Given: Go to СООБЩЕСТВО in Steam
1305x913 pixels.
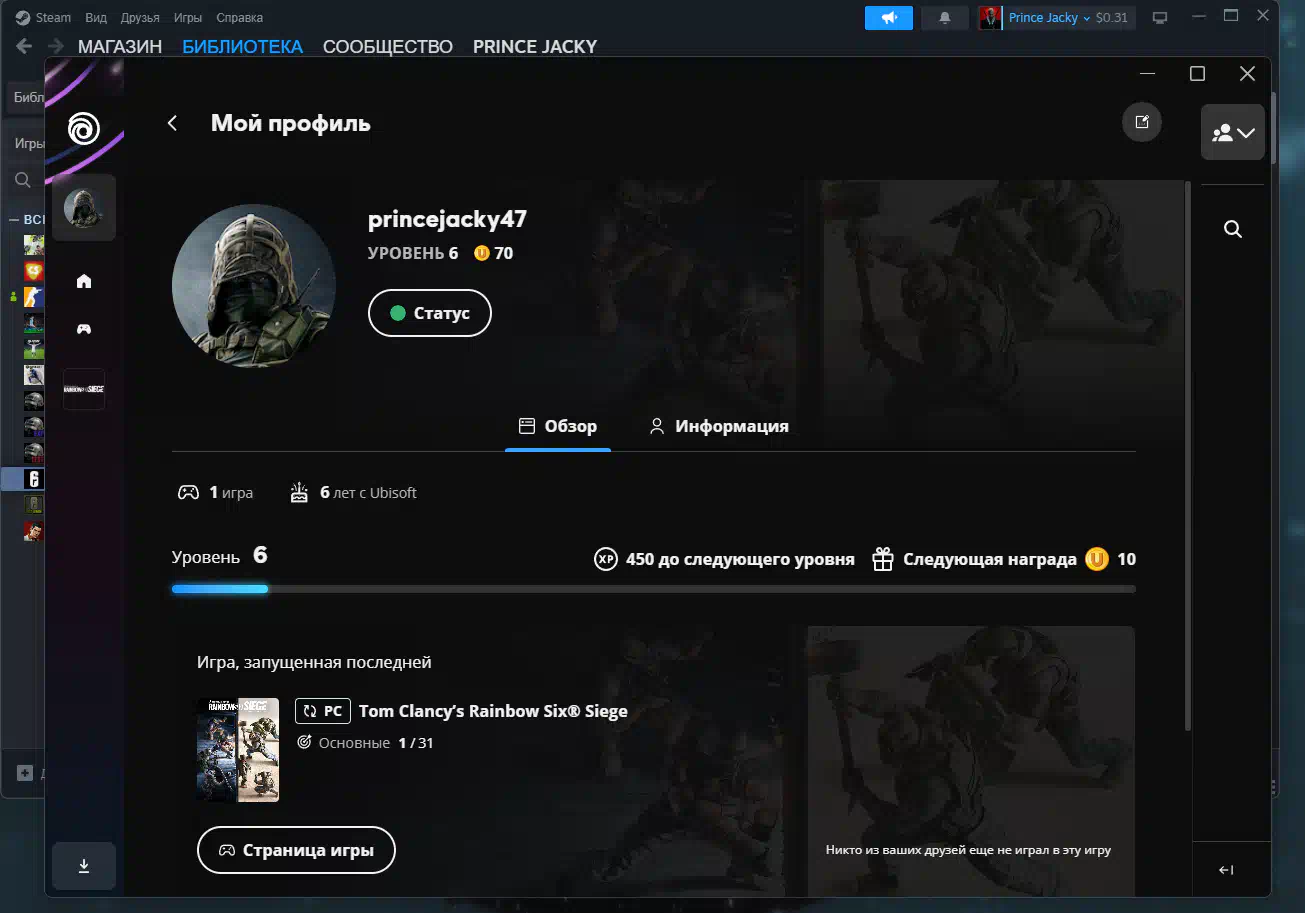Looking at the screenshot, I should pos(388,46).
